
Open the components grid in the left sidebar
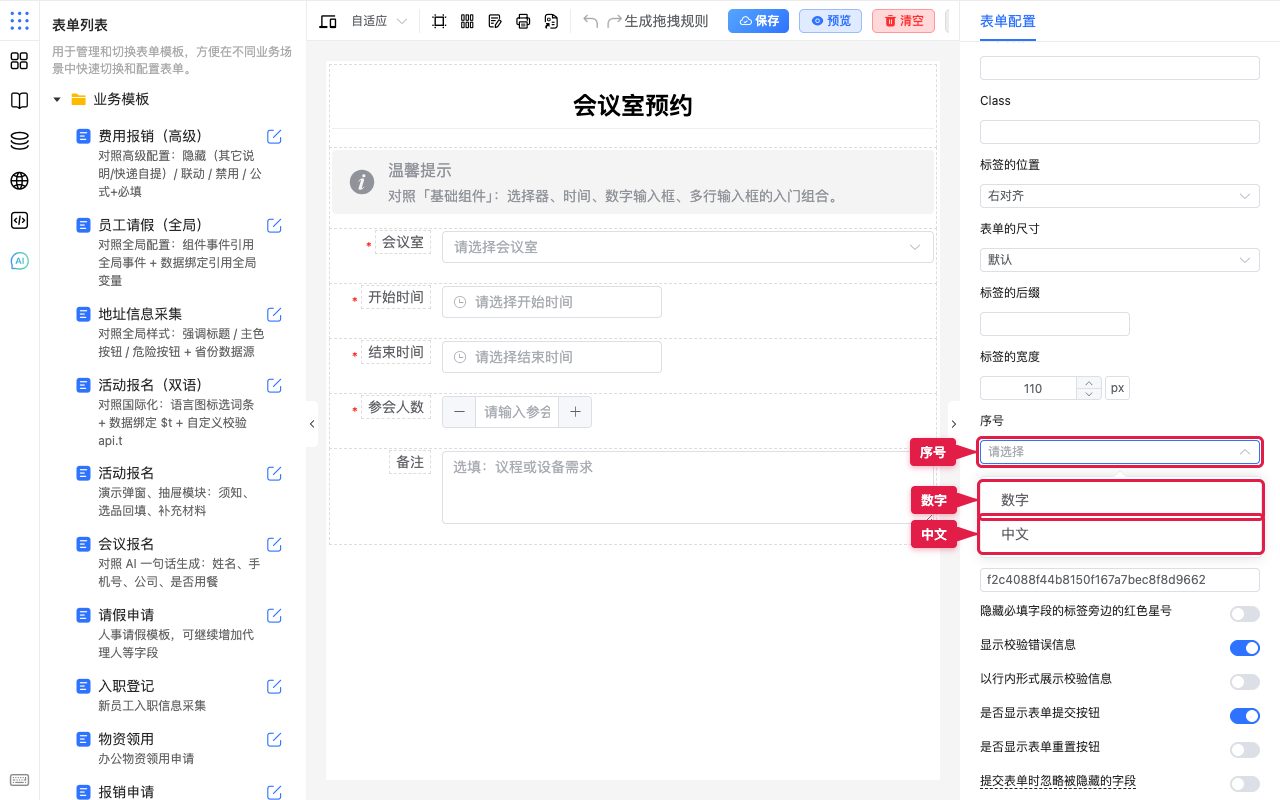19,61
